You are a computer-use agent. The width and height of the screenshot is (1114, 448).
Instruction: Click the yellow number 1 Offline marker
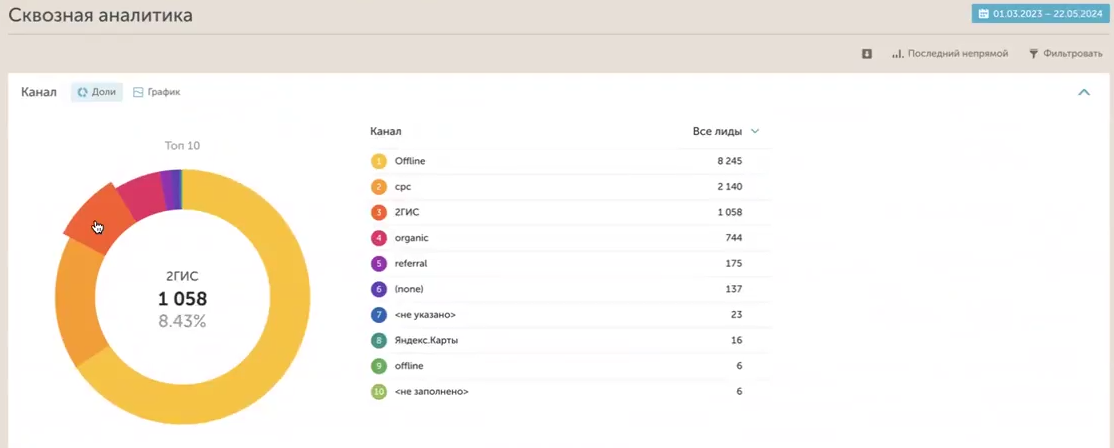(x=379, y=161)
